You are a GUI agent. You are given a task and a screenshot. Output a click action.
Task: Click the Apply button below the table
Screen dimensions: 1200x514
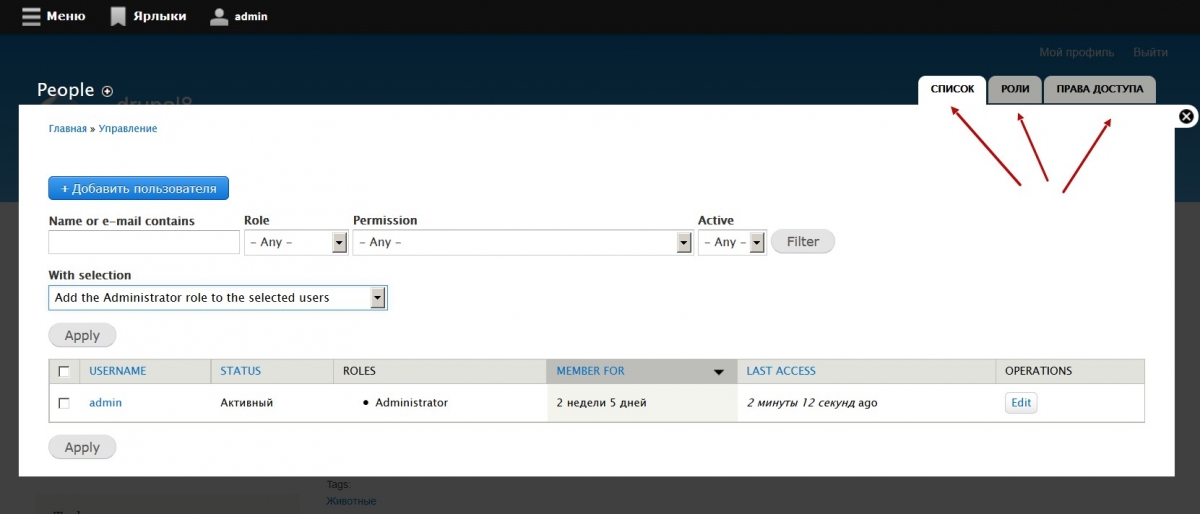tap(82, 447)
